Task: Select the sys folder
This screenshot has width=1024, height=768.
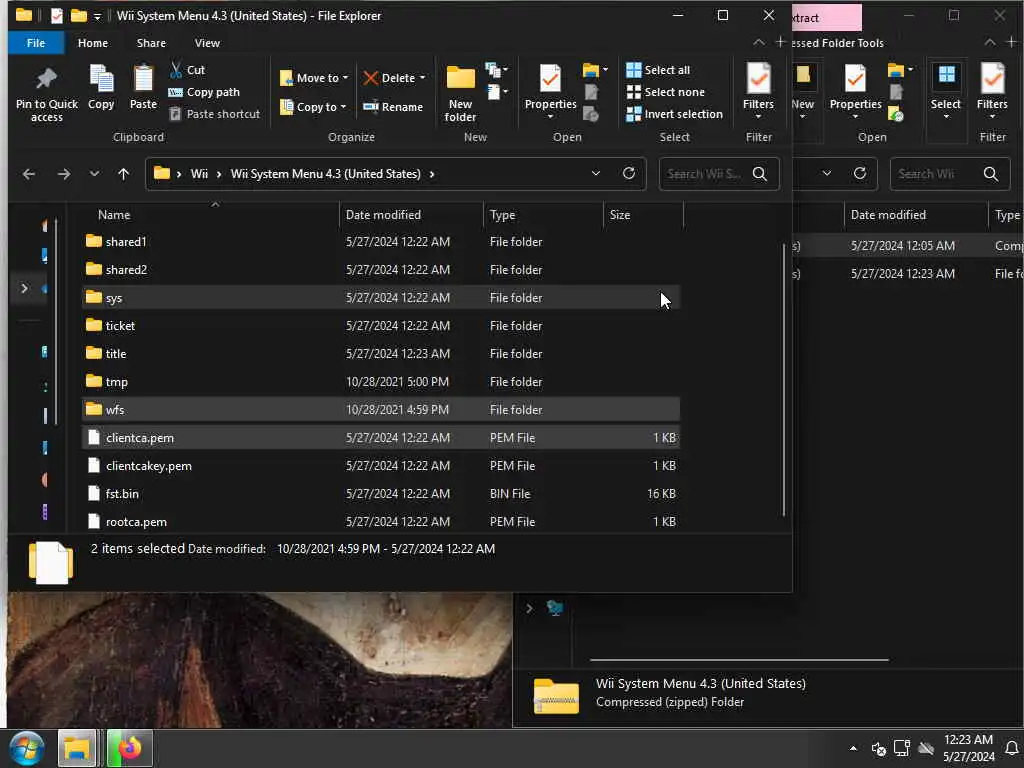Action: [x=381, y=298]
